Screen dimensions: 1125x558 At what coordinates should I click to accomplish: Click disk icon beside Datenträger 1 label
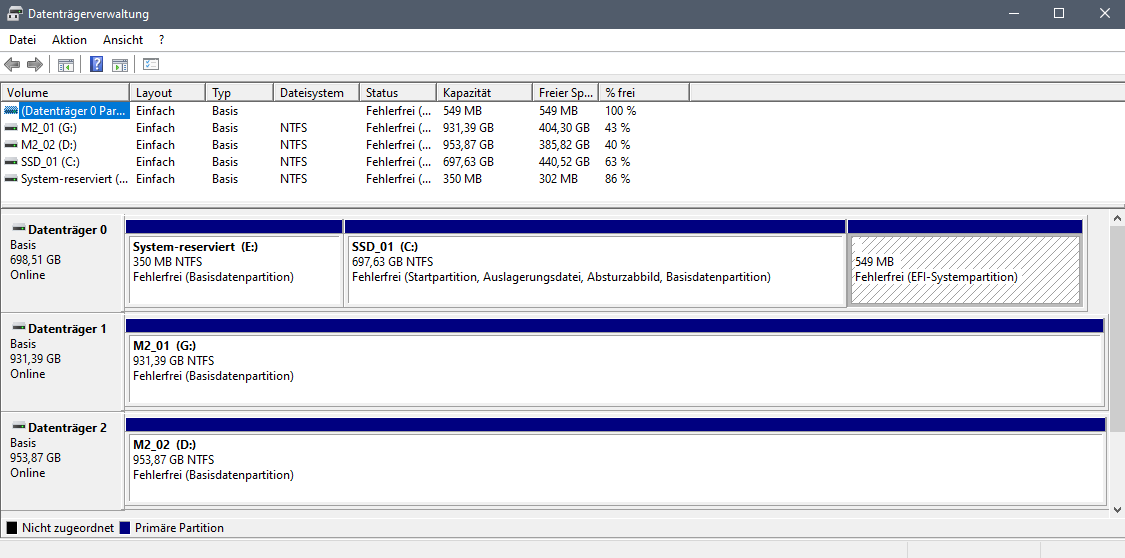coord(19,328)
